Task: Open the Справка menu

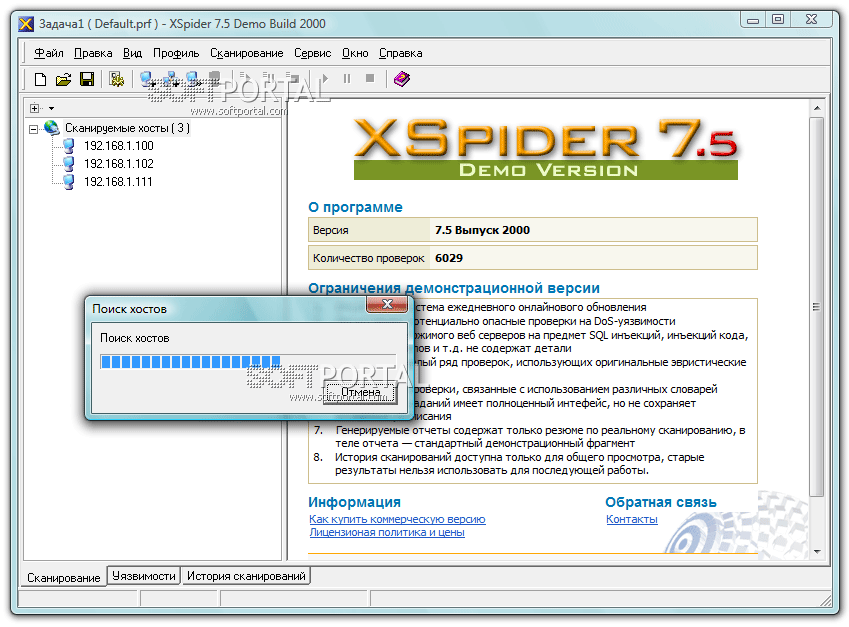Action: 400,53
